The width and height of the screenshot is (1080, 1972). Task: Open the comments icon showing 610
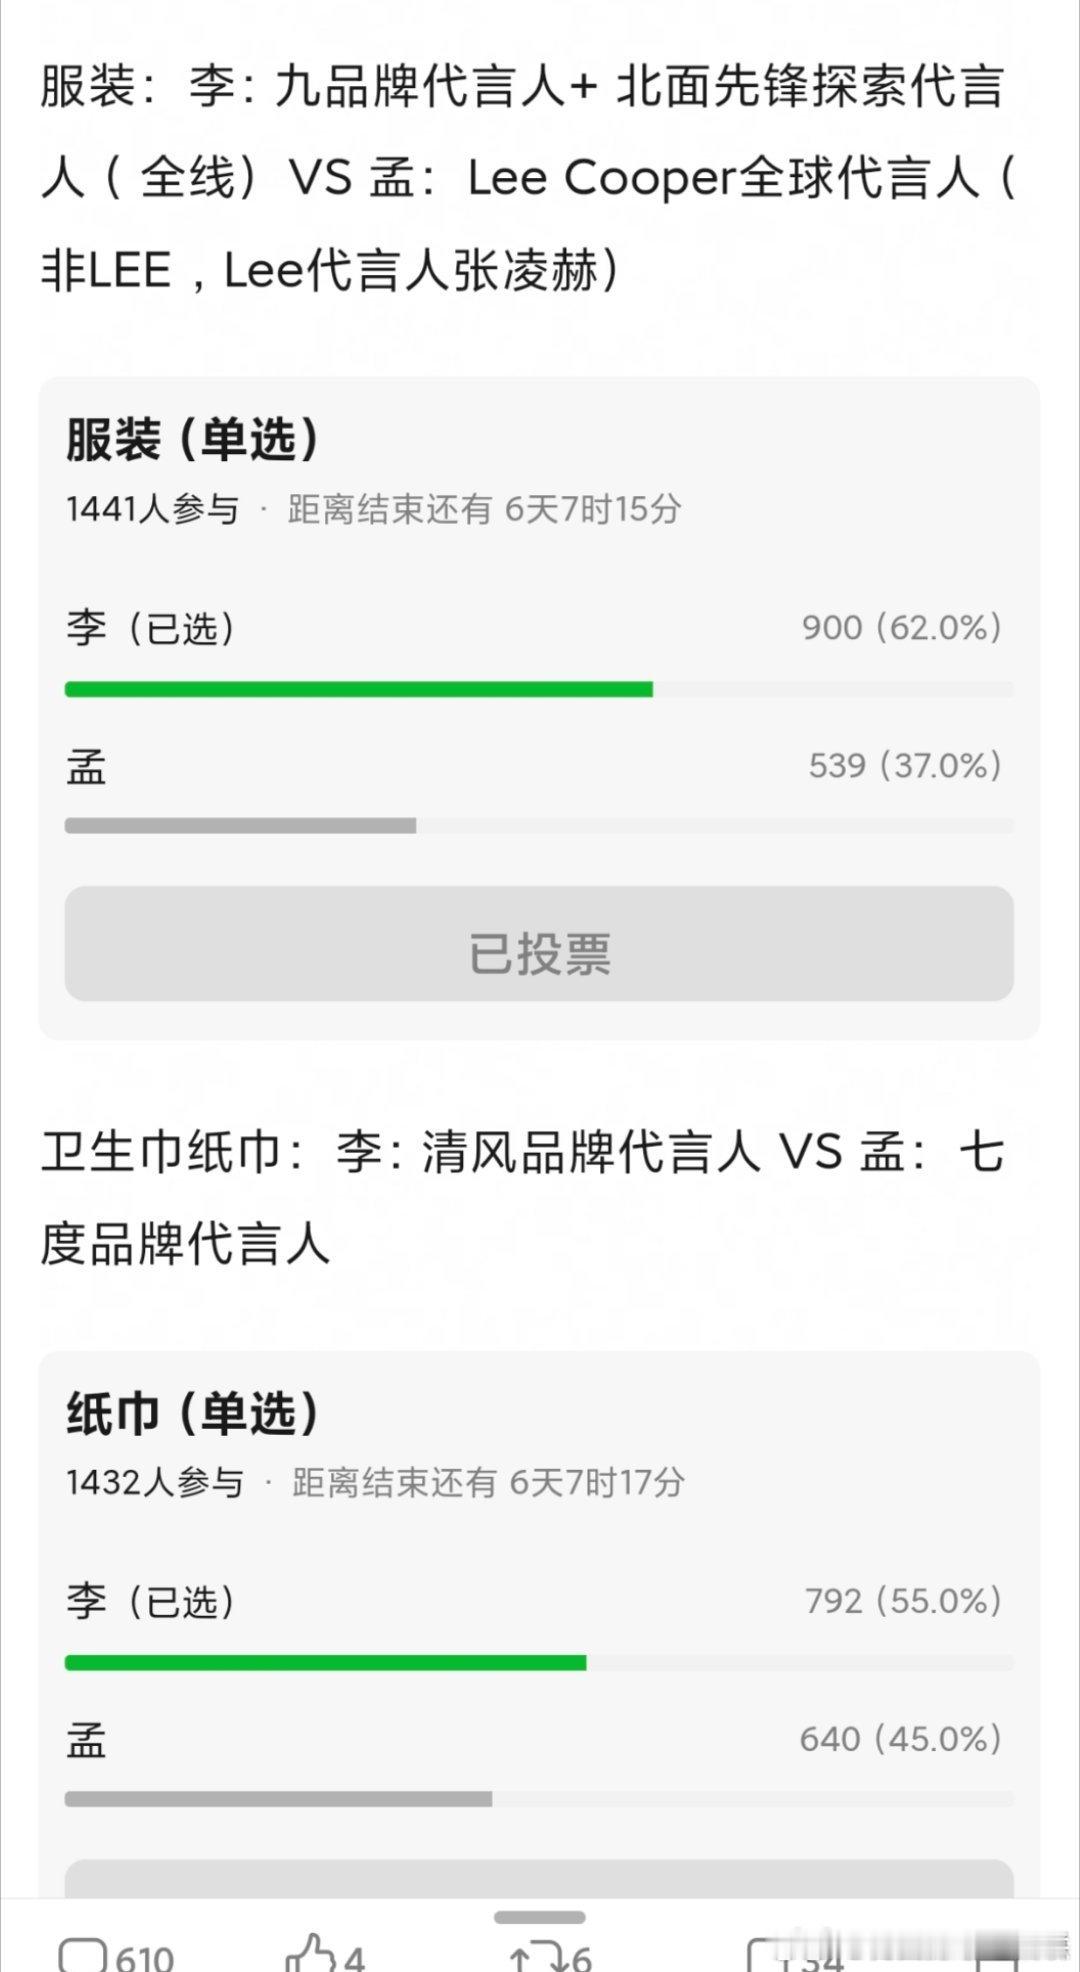(82, 1955)
